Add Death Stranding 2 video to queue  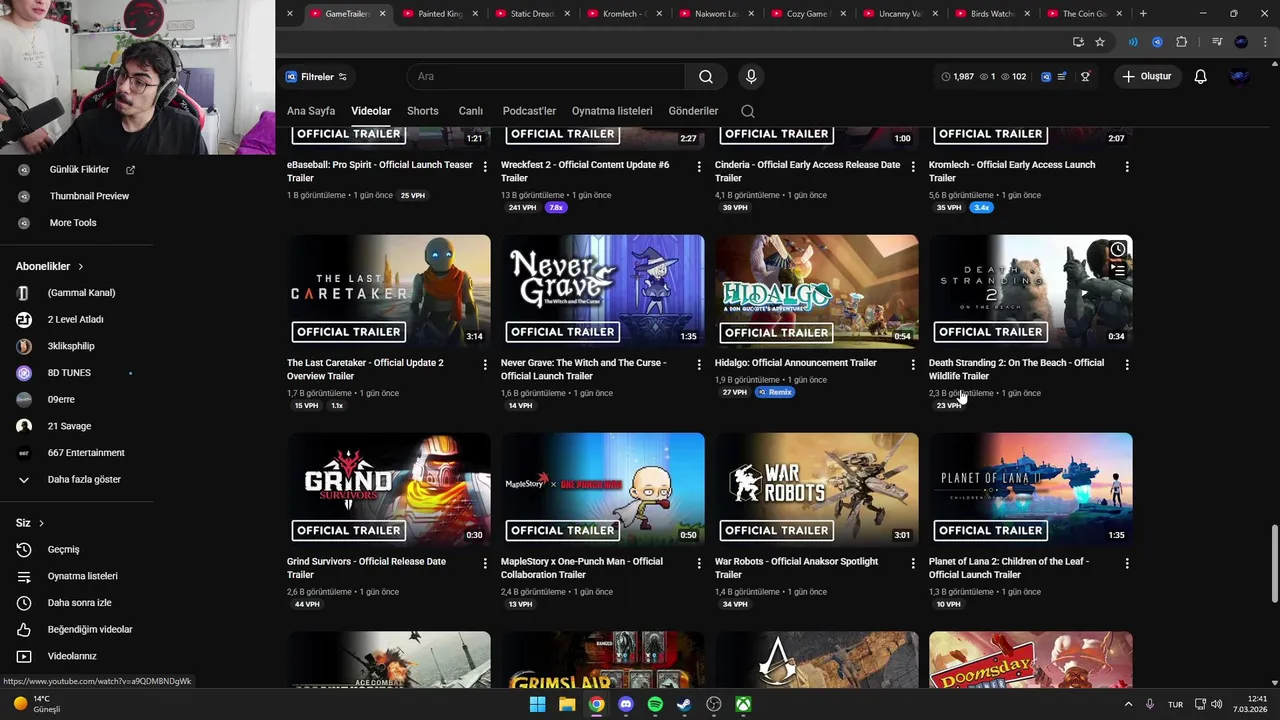[x=1118, y=270]
